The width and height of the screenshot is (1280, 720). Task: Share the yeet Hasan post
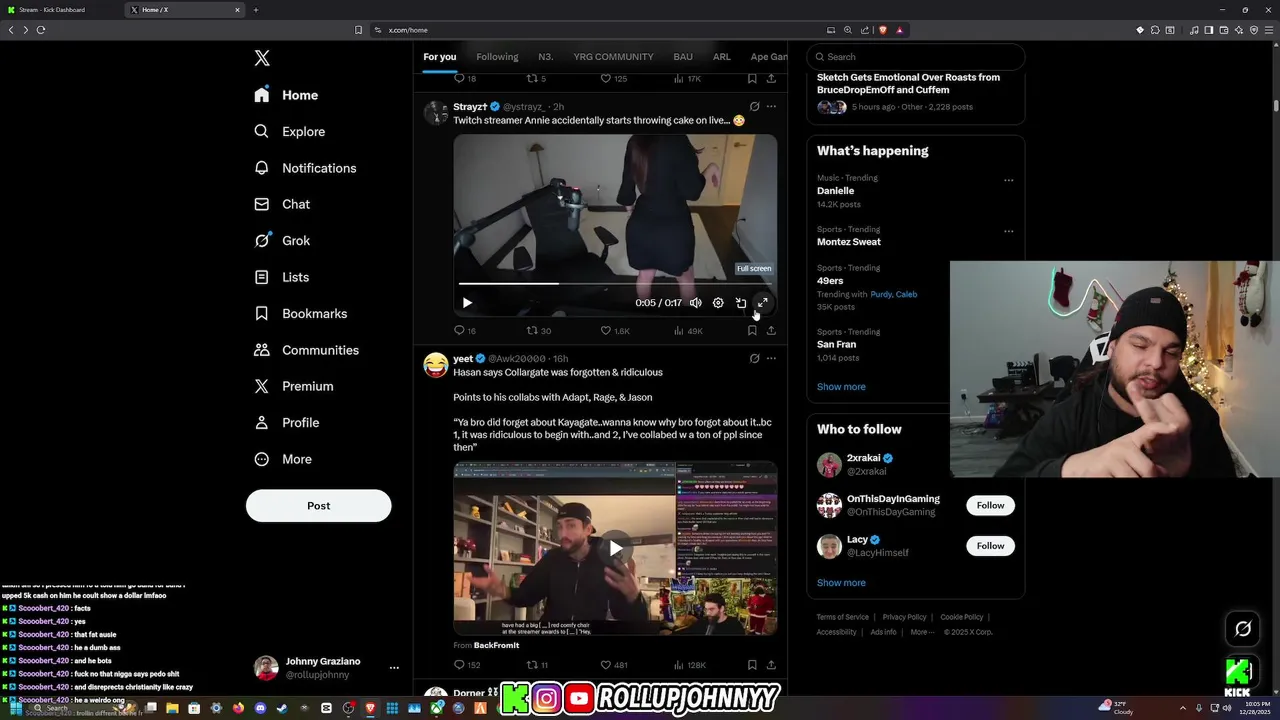[771, 665]
